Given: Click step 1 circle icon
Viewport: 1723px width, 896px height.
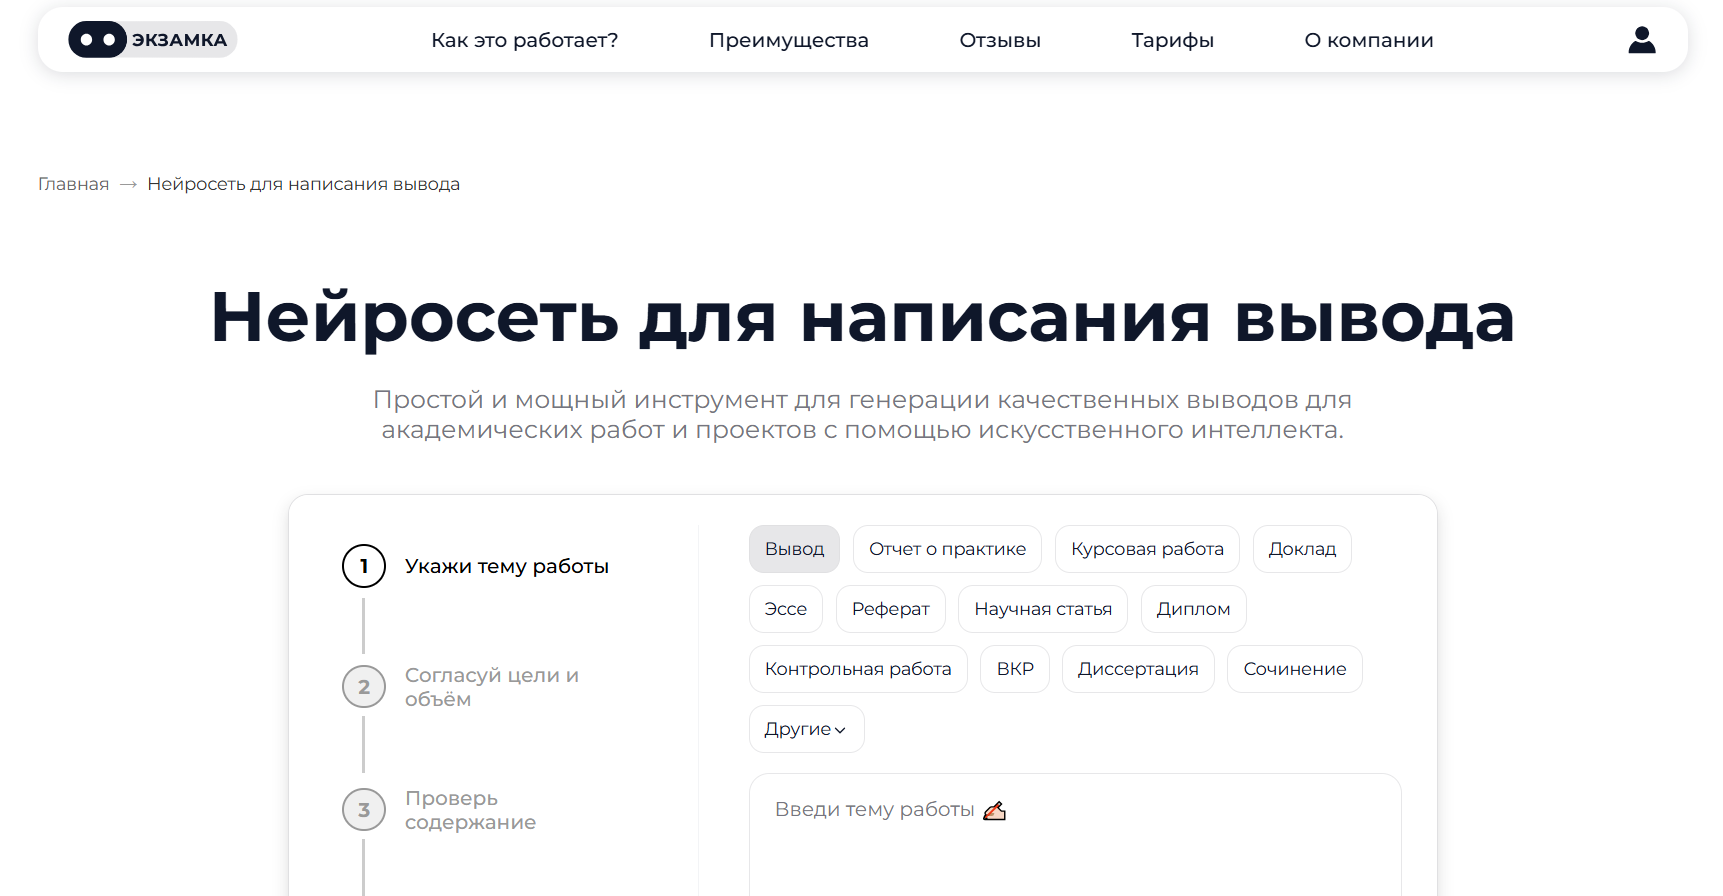Looking at the screenshot, I should 364,566.
